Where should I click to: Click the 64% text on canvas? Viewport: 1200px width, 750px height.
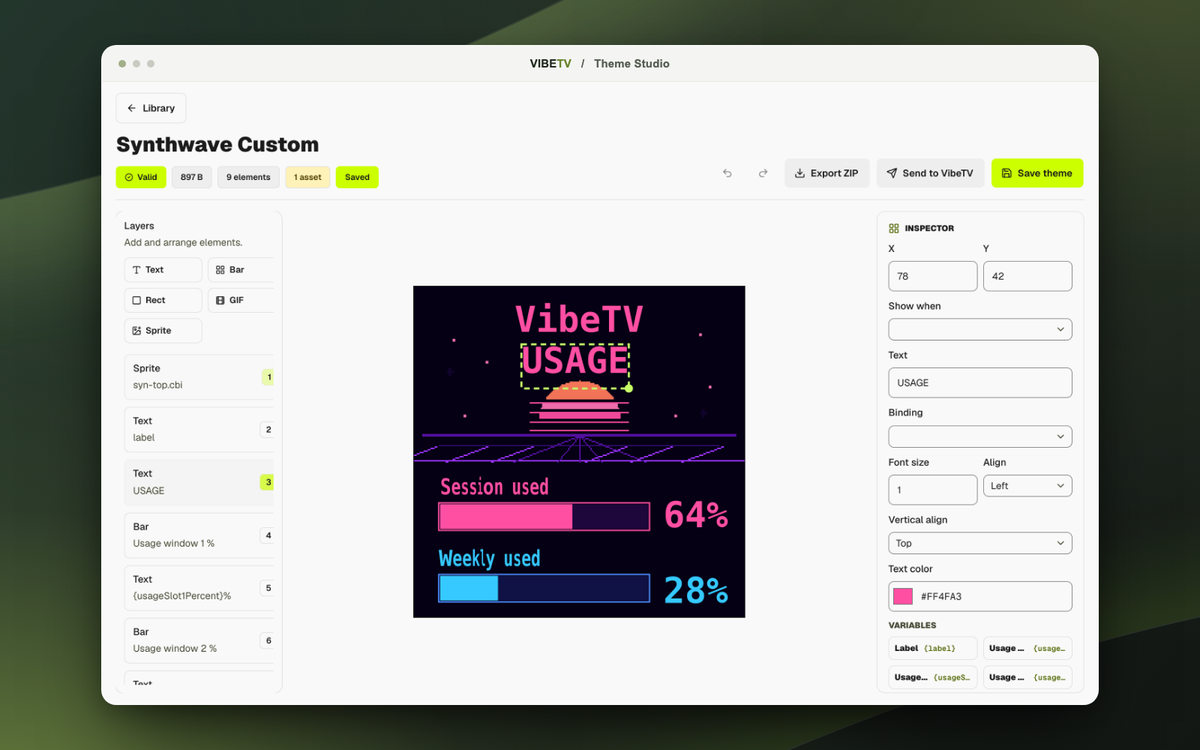pos(696,515)
